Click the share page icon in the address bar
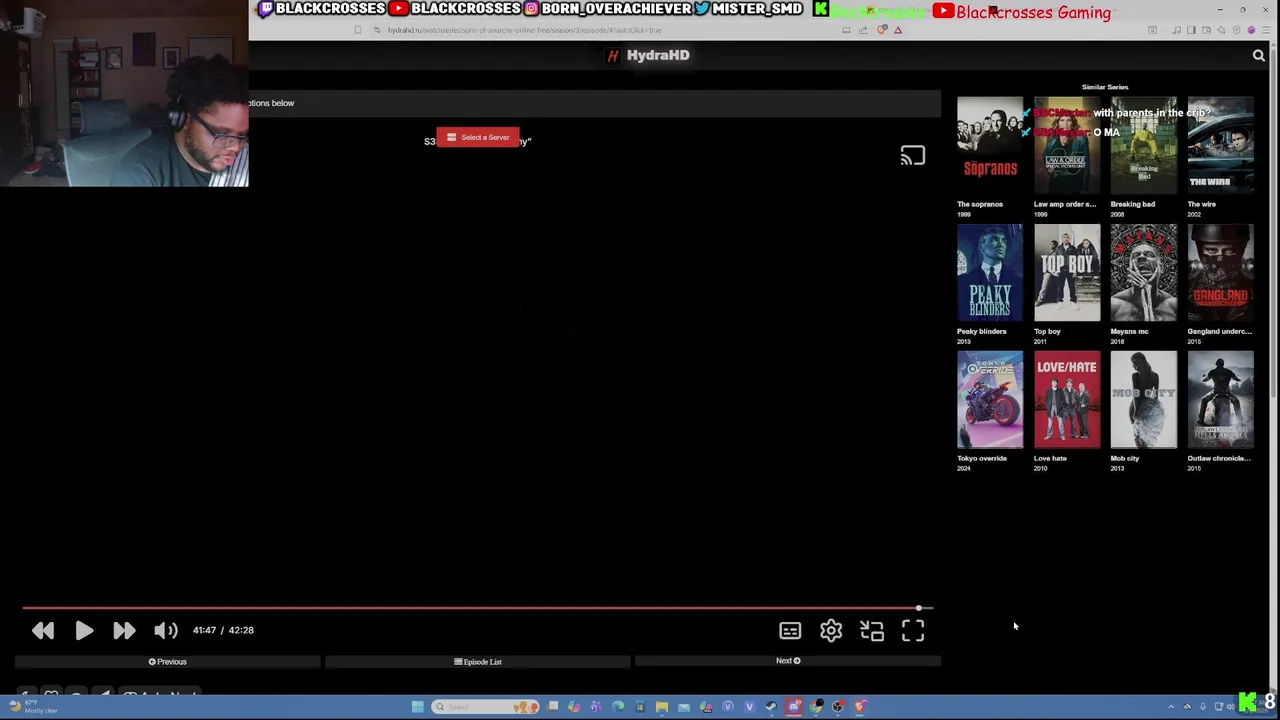This screenshot has height=720, width=1280. [x=863, y=30]
